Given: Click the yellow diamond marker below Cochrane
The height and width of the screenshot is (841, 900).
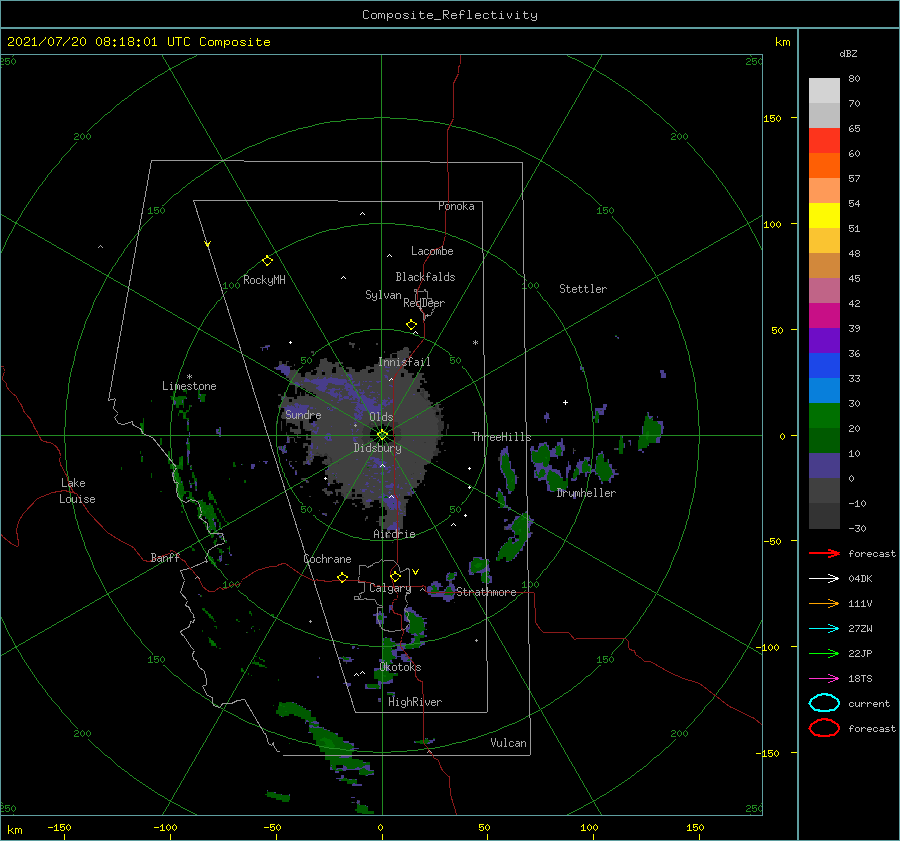Looking at the screenshot, I should click(x=342, y=577).
